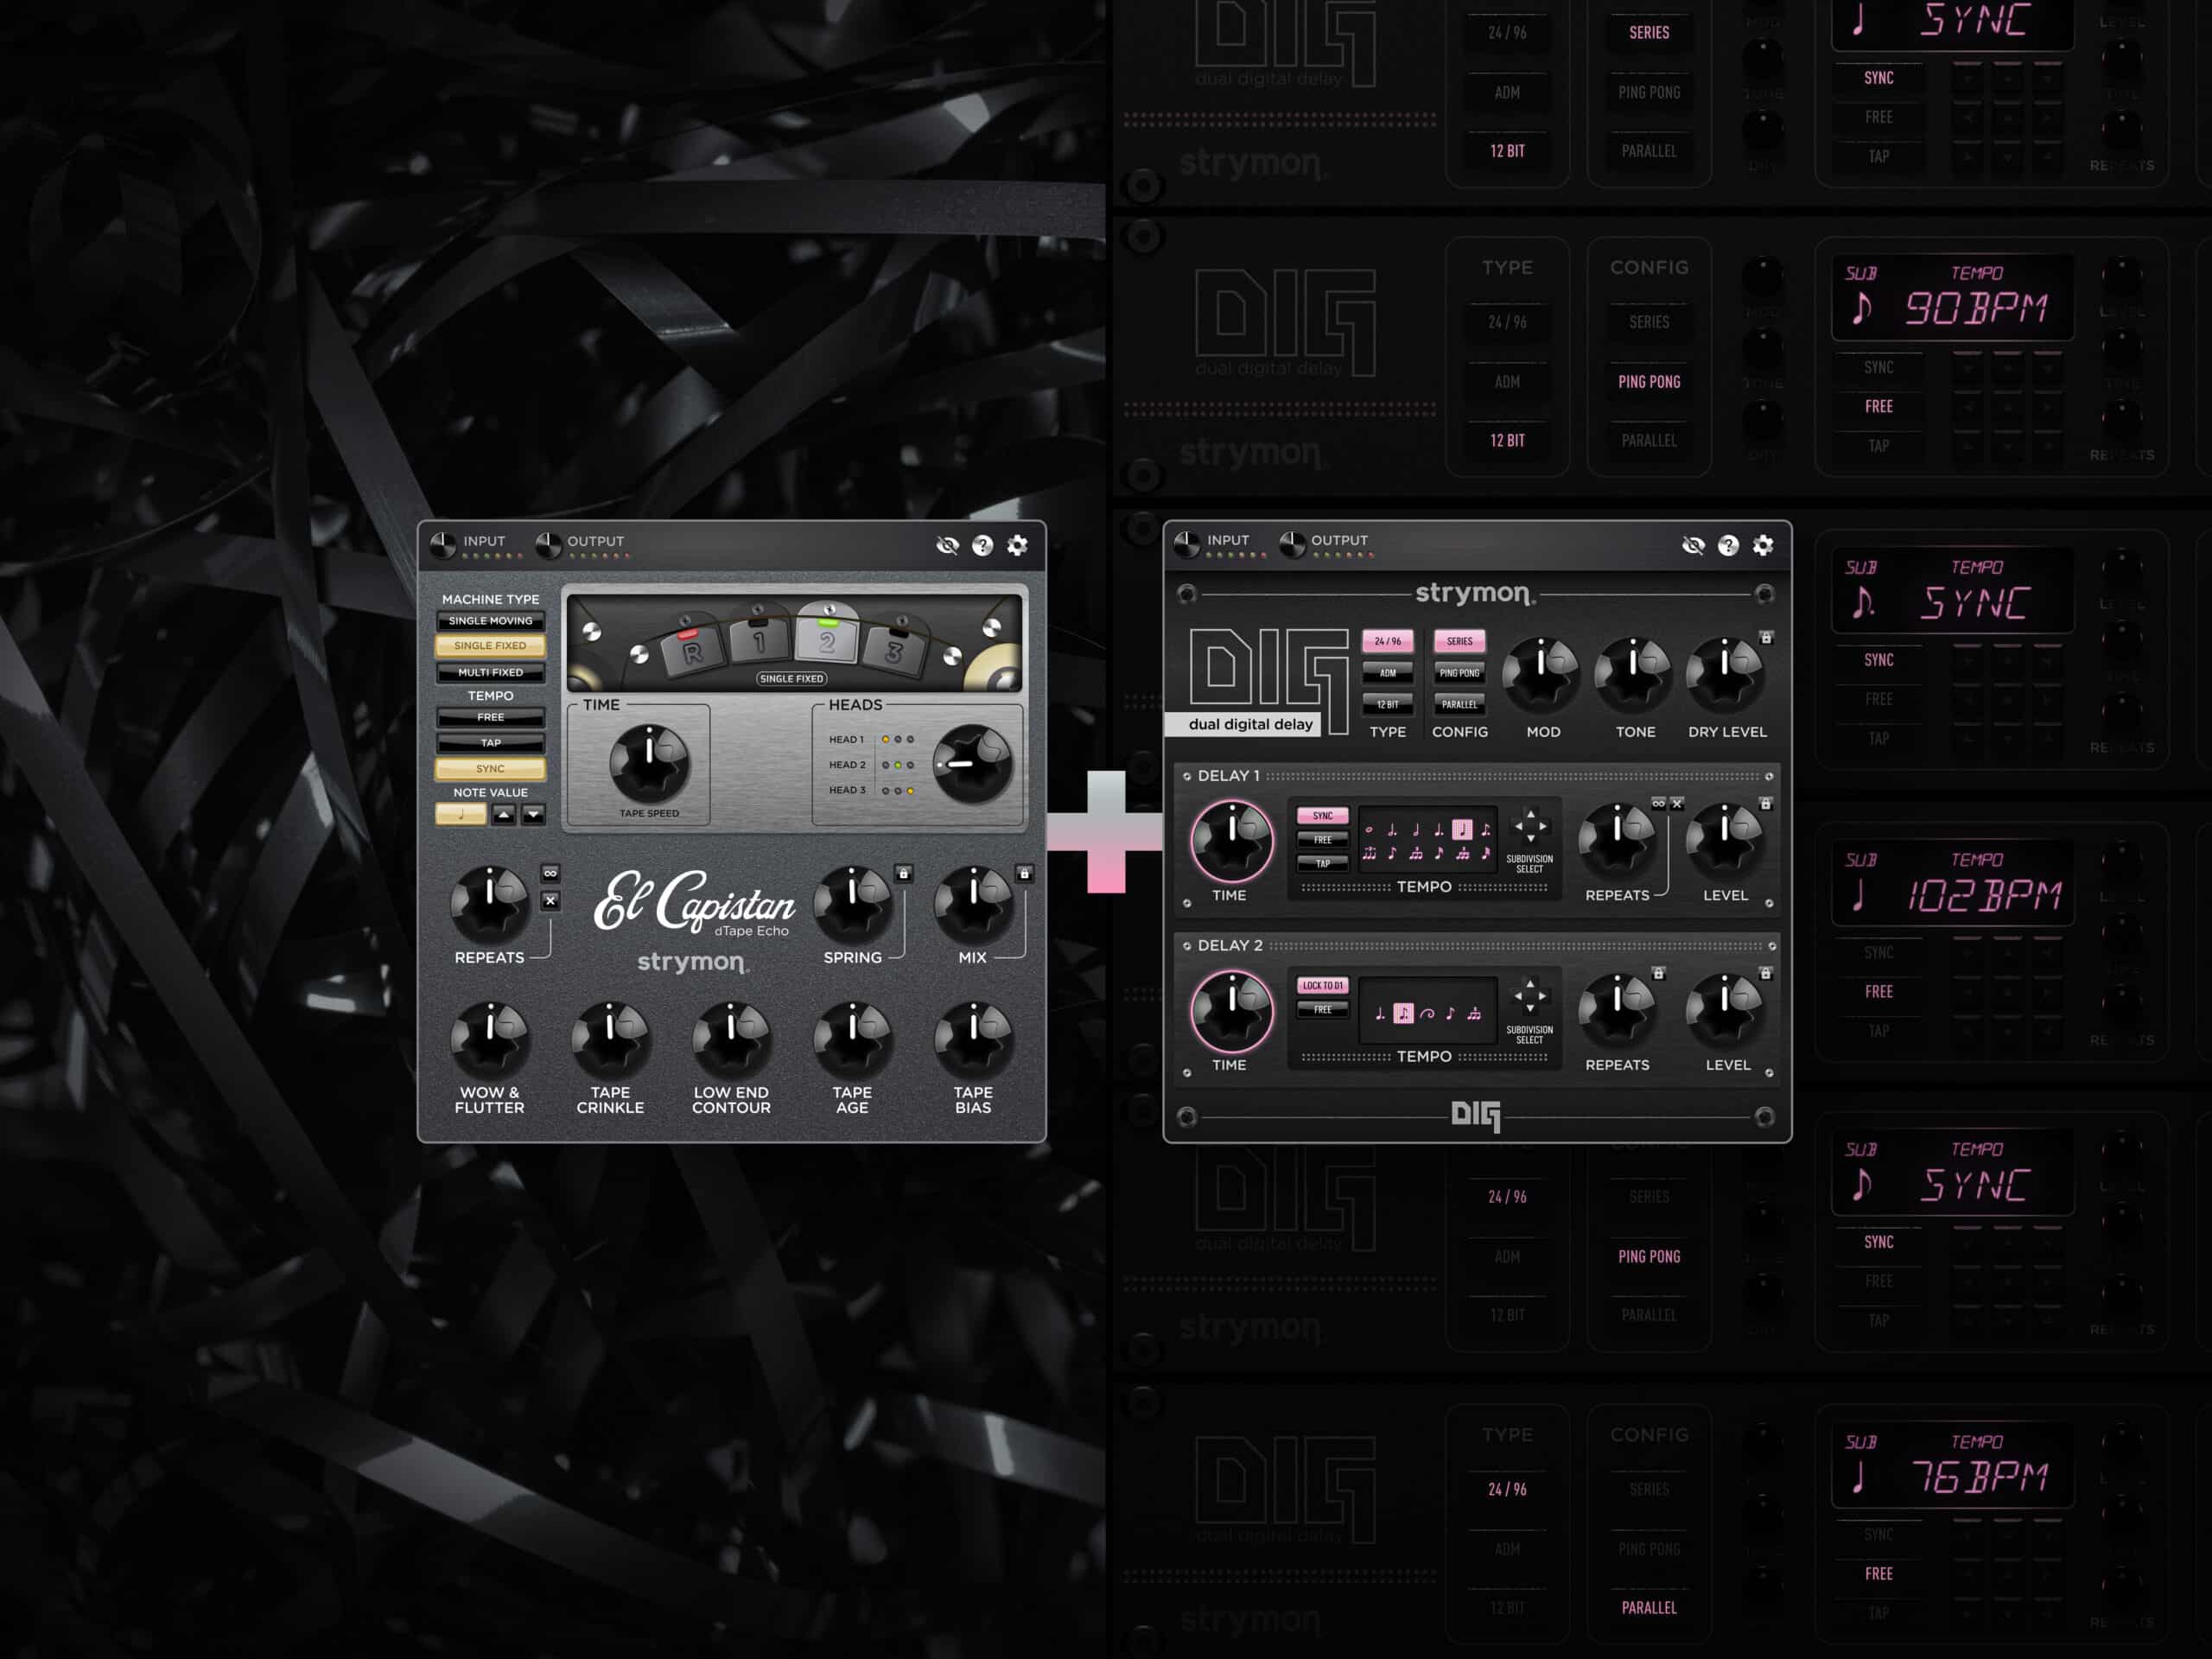Set El Capistan tempo mode to Tap

[x=490, y=743]
